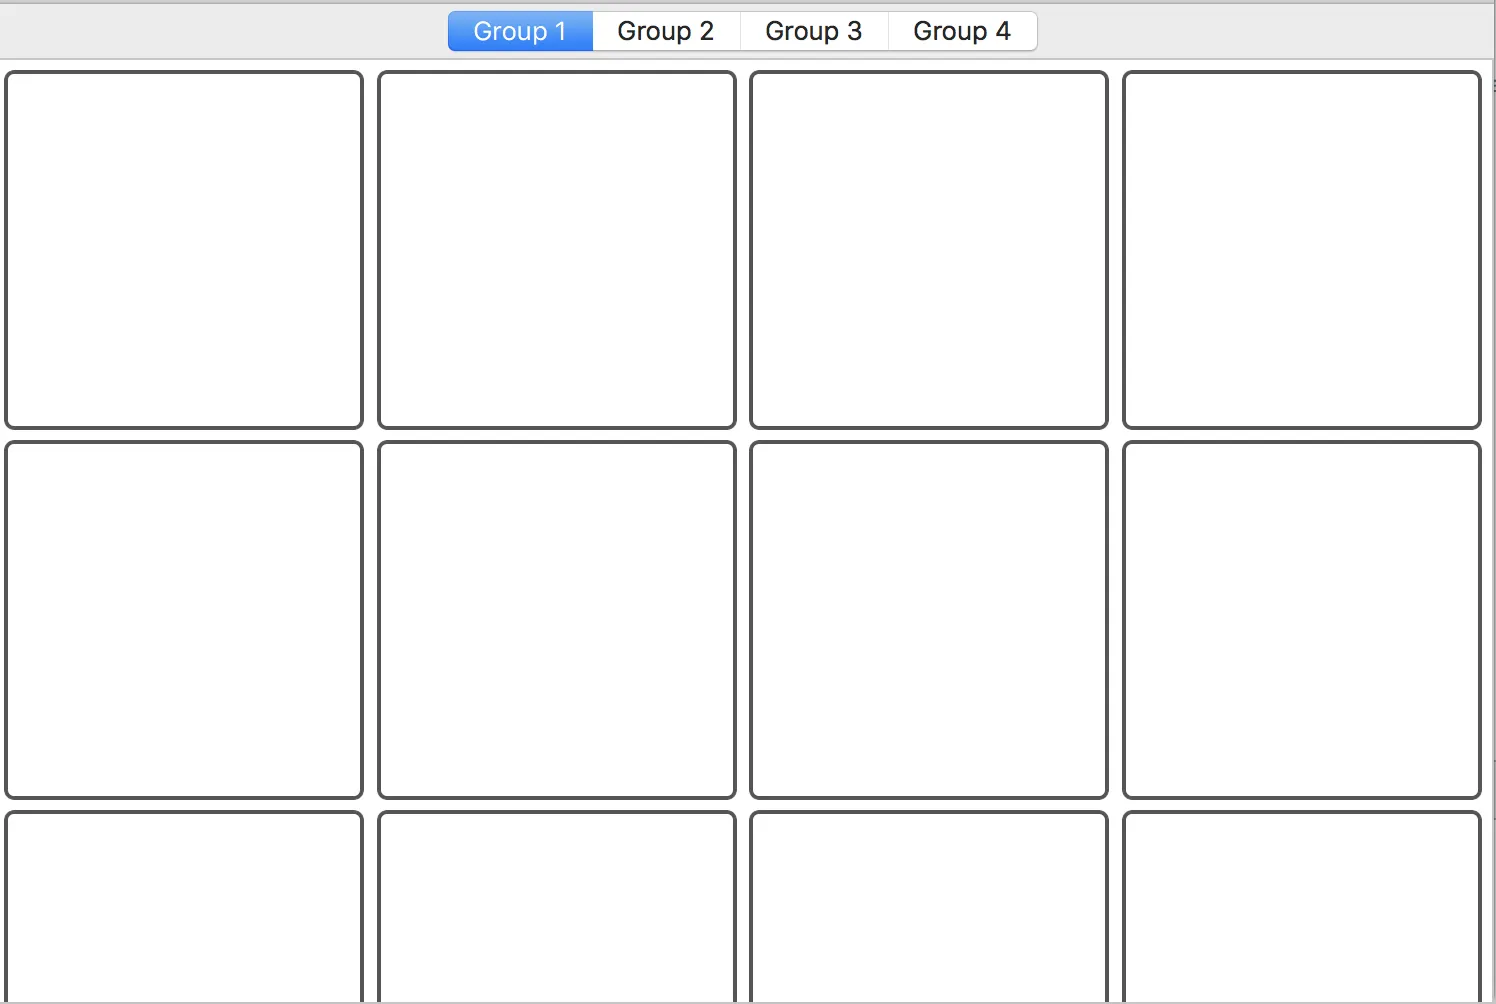Viewport: 1496px width, 1004px height.
Task: Open the Group 3 tab
Action: (814, 31)
